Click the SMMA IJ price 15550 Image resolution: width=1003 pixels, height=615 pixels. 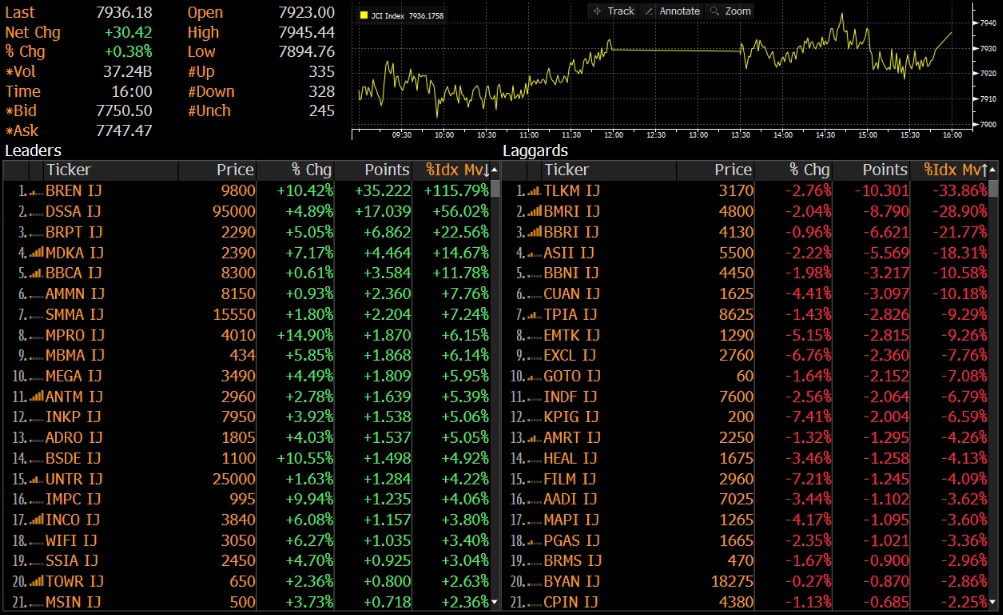pos(234,314)
